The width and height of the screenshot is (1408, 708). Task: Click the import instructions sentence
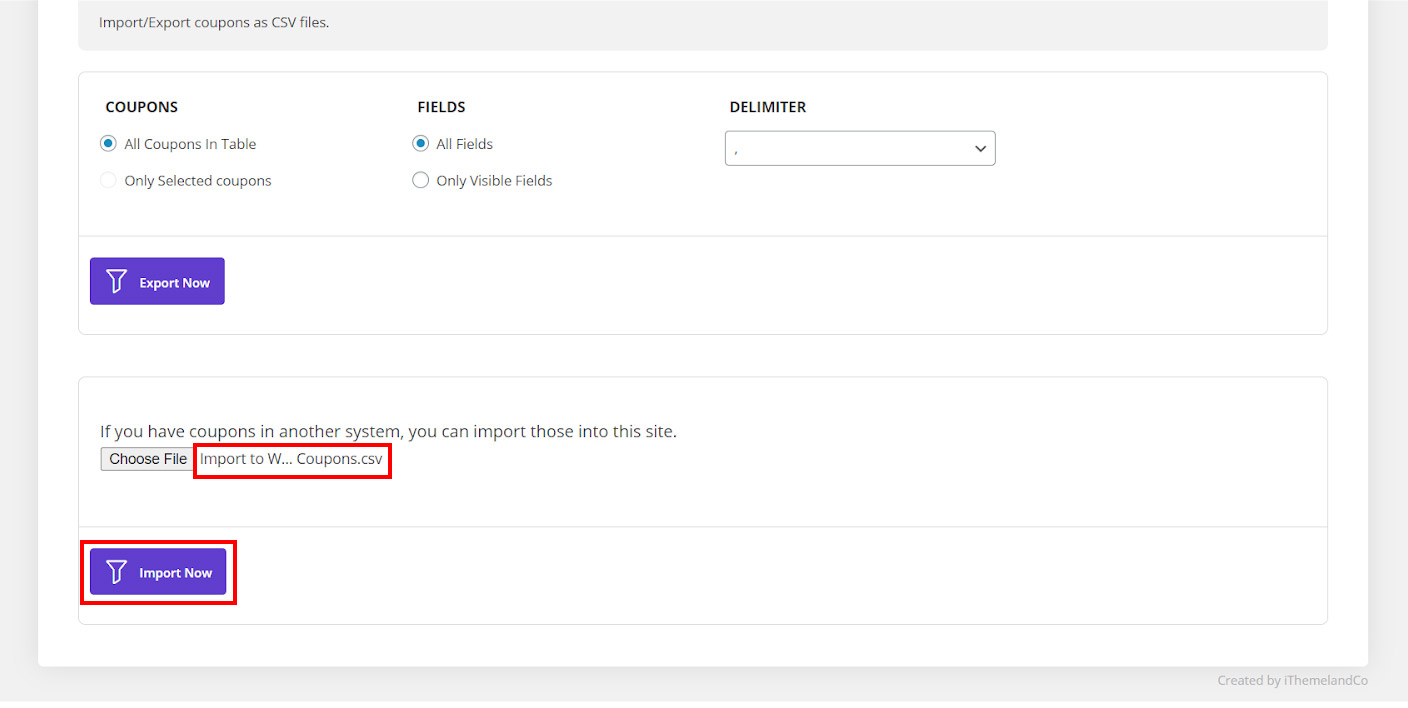click(x=388, y=432)
